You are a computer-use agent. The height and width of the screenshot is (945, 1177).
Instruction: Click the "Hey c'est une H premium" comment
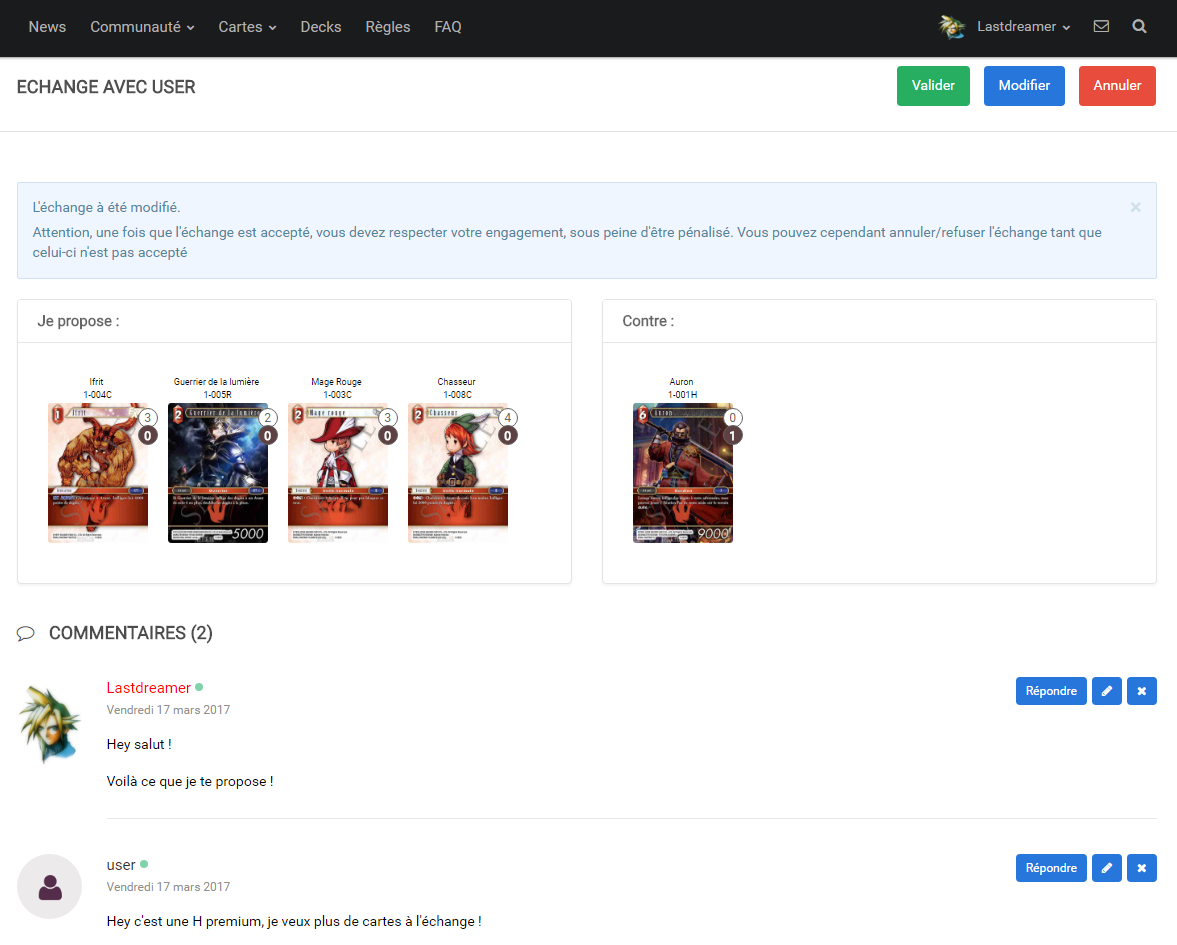point(294,922)
